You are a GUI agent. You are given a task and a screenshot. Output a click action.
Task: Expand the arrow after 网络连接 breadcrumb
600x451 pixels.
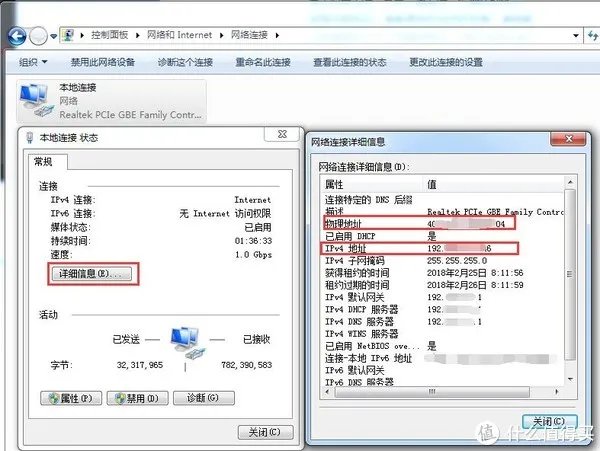point(277,36)
